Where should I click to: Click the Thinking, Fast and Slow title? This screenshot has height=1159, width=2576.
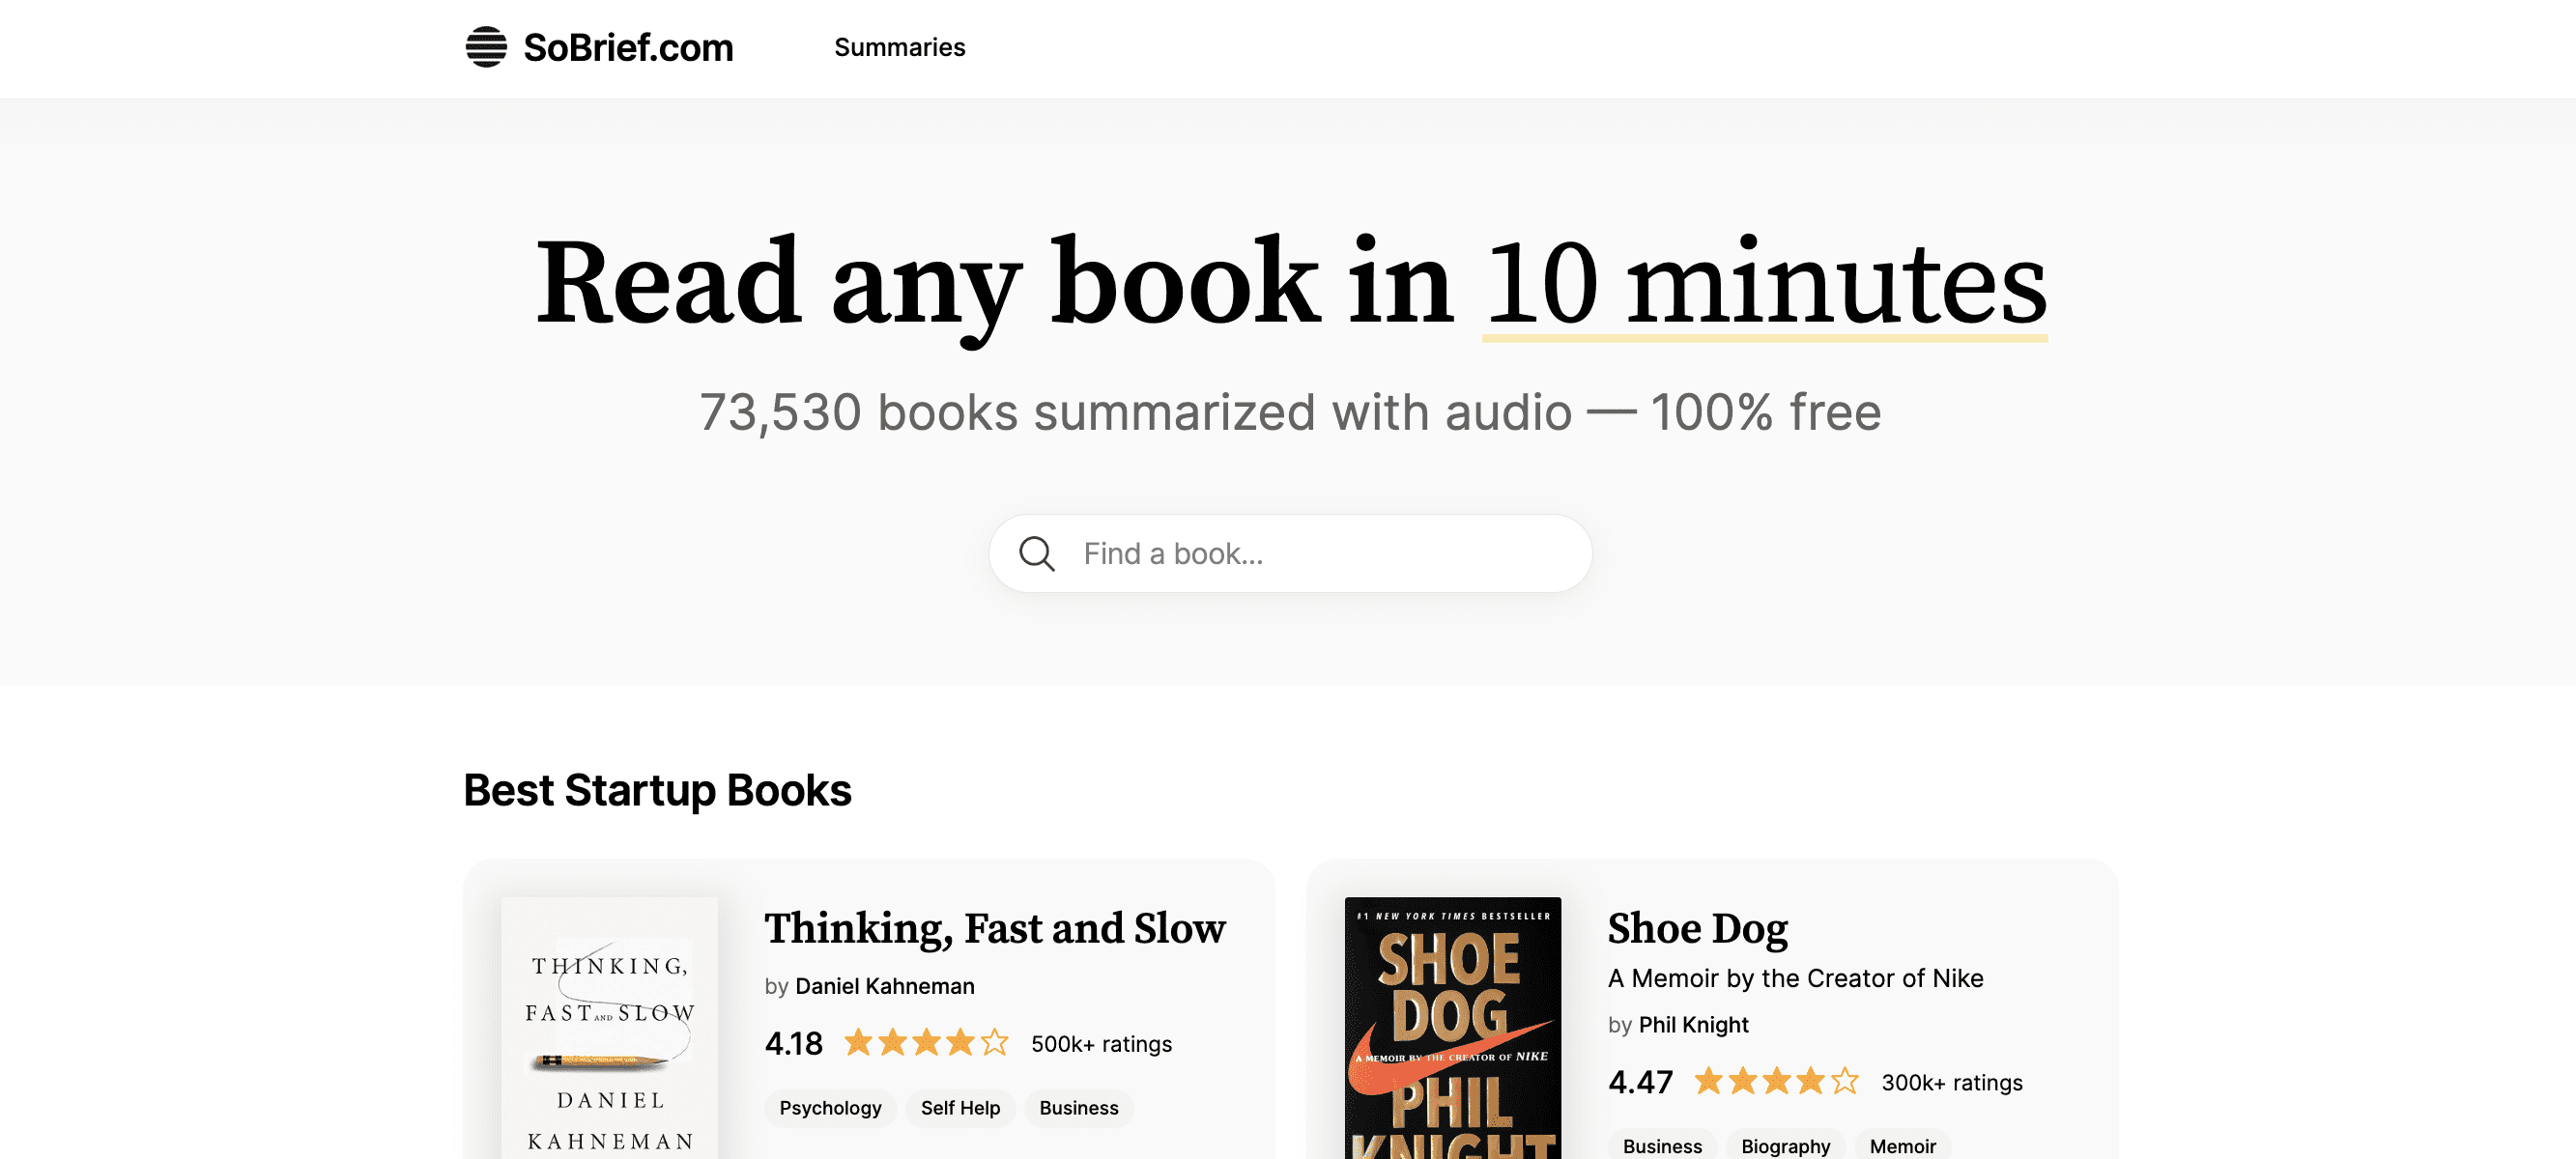[x=994, y=928]
